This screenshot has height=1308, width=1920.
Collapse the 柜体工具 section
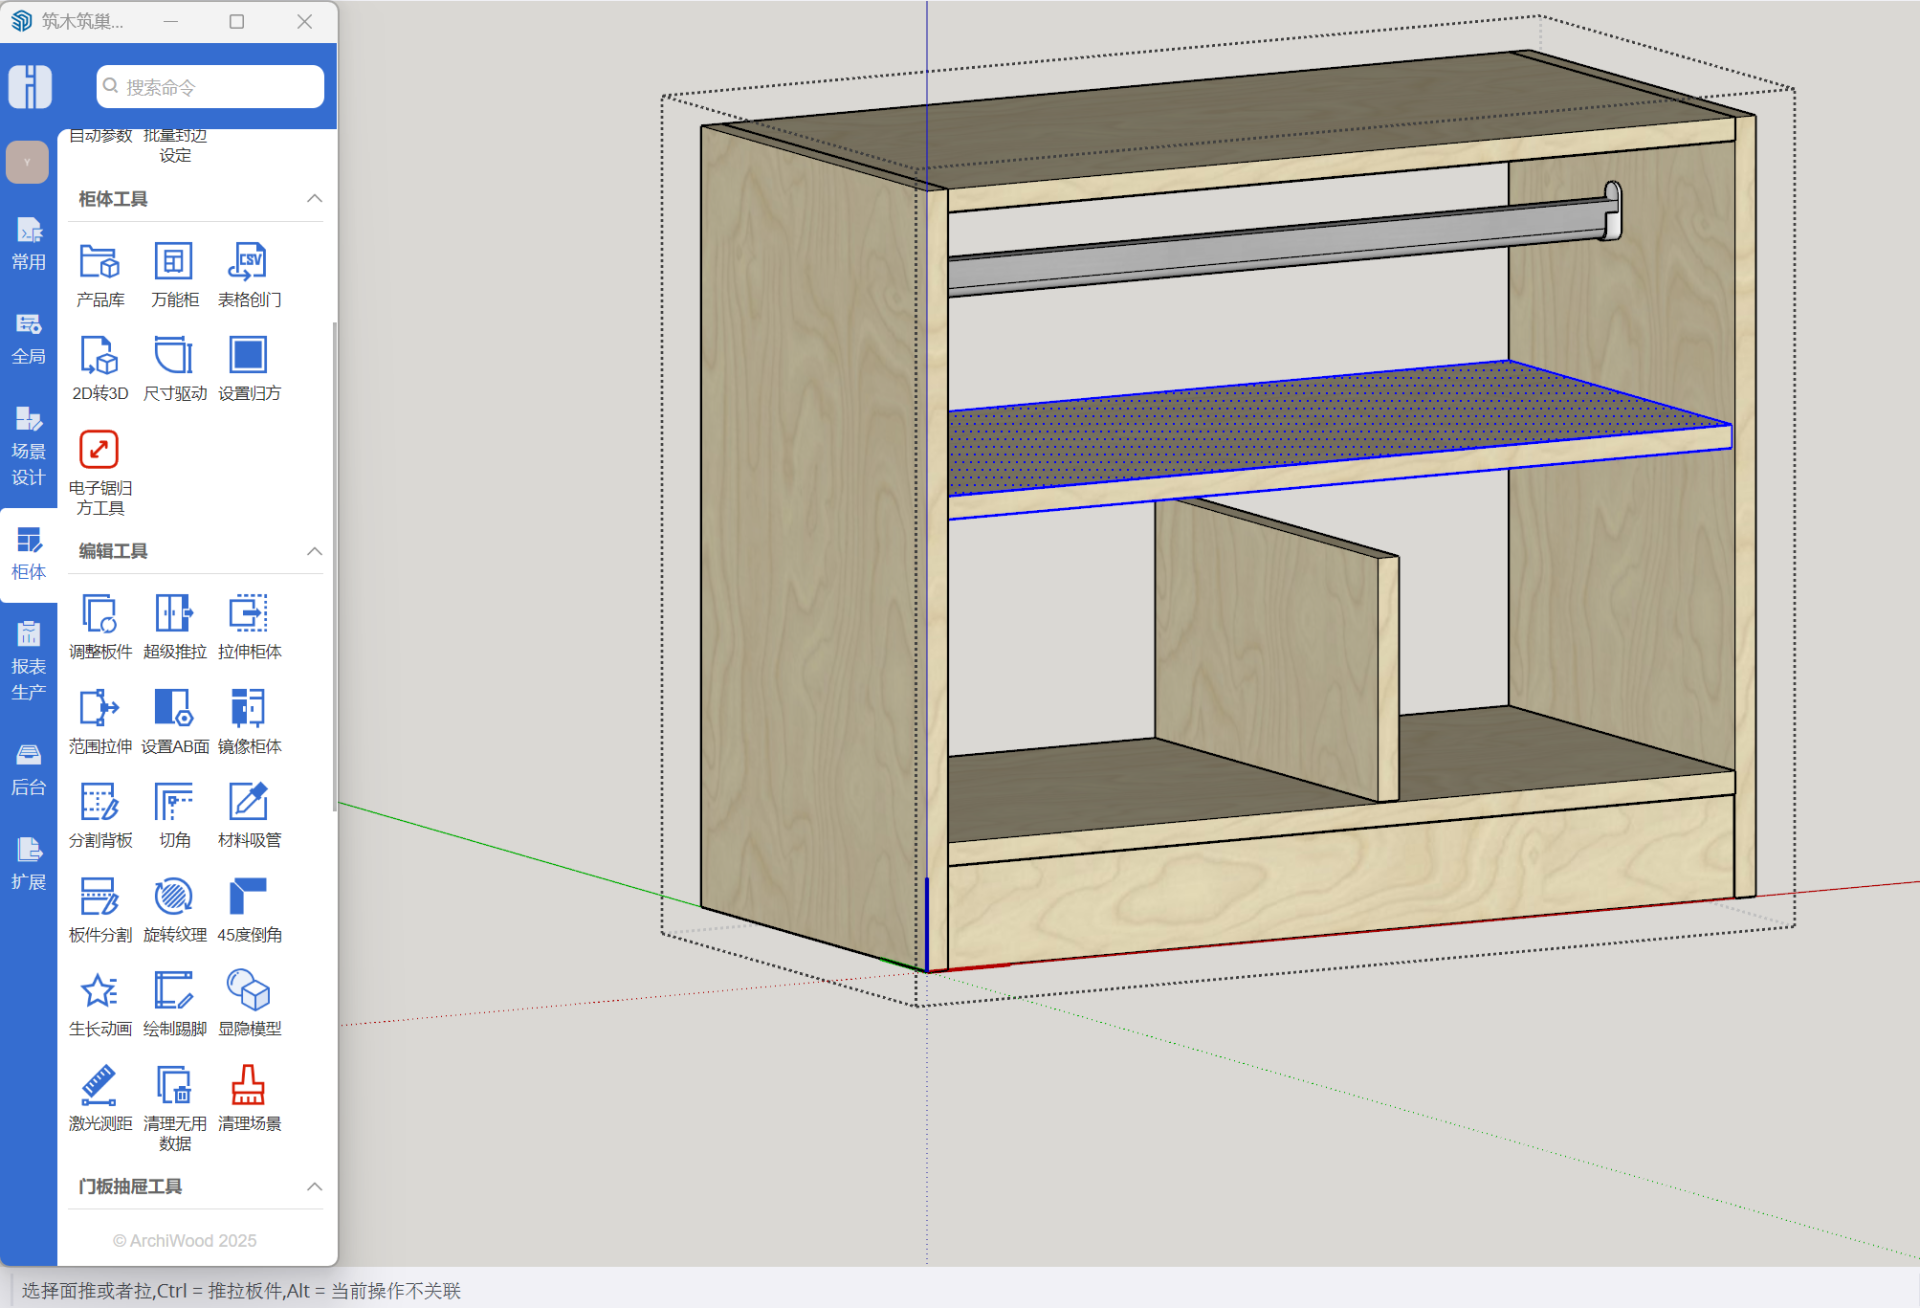coord(314,199)
